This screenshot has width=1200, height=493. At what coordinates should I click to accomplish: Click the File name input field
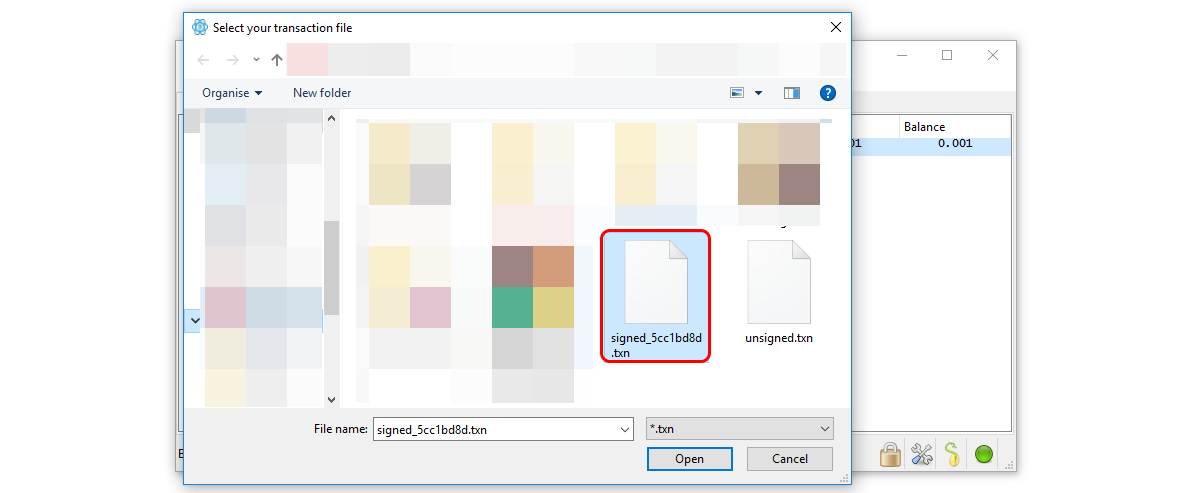coord(495,430)
